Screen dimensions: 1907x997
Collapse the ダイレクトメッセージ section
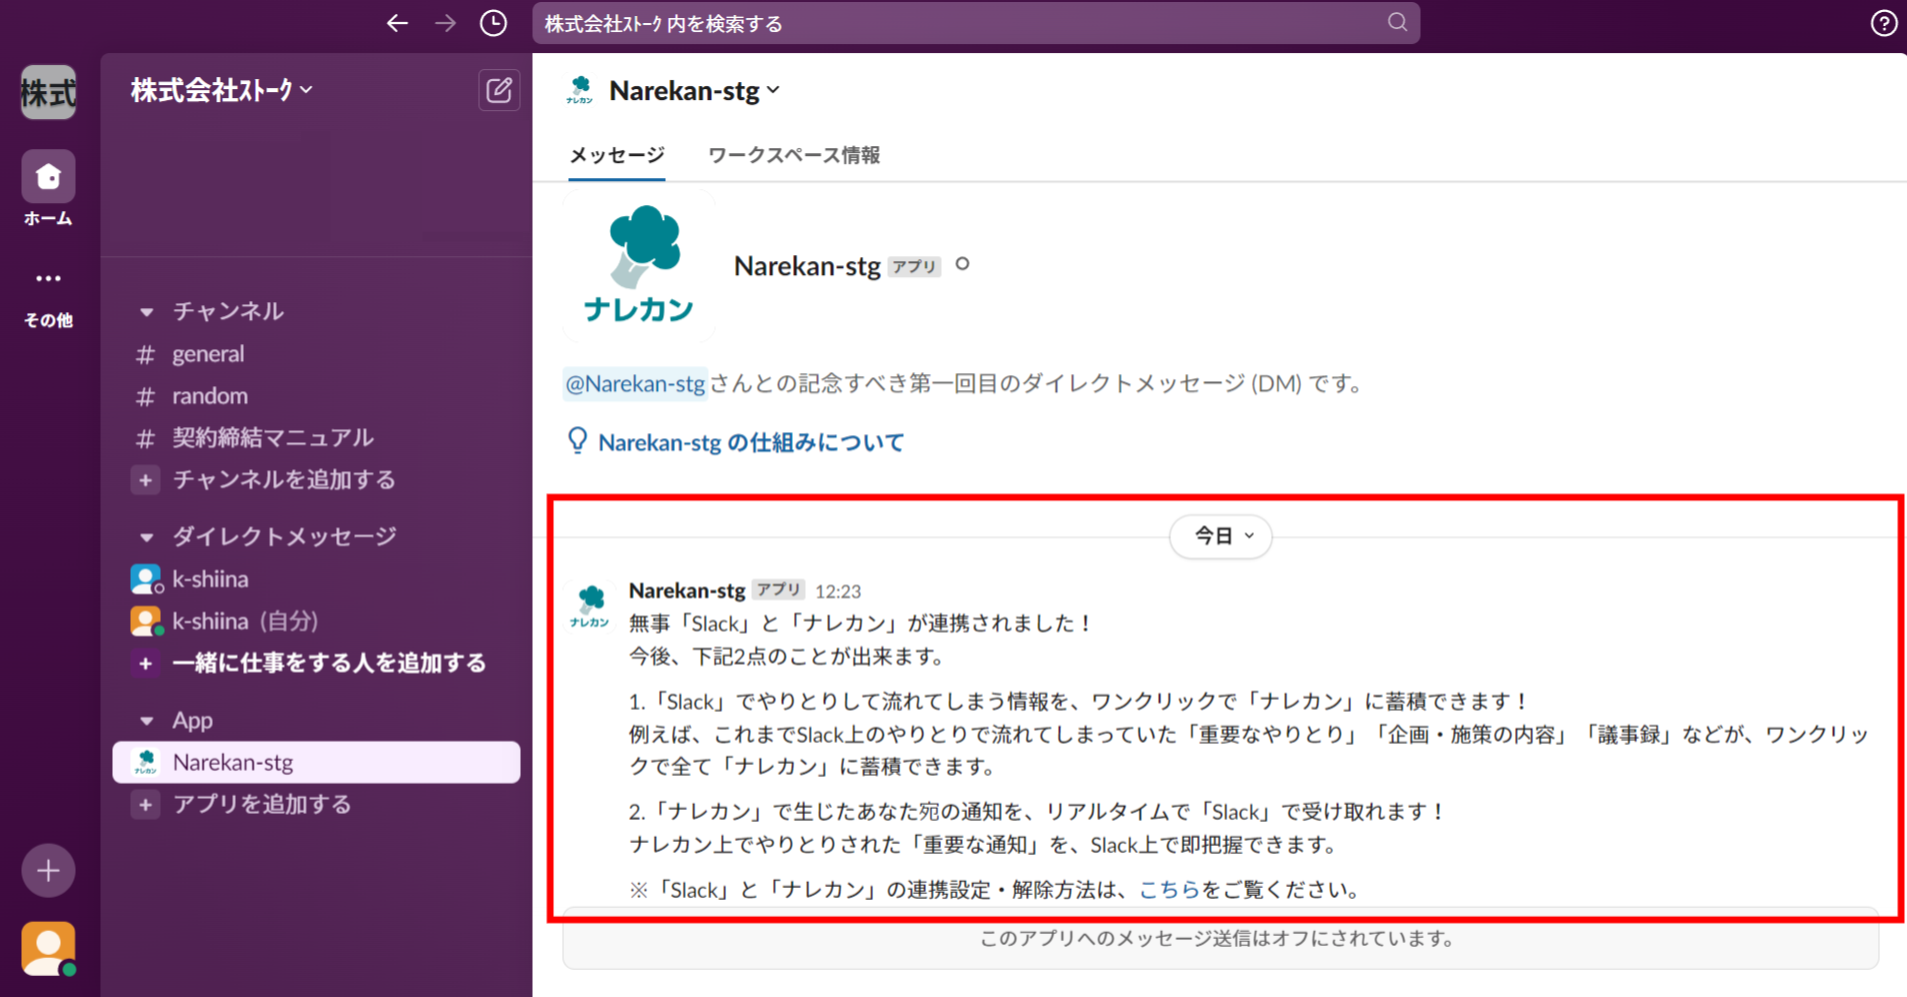(146, 537)
